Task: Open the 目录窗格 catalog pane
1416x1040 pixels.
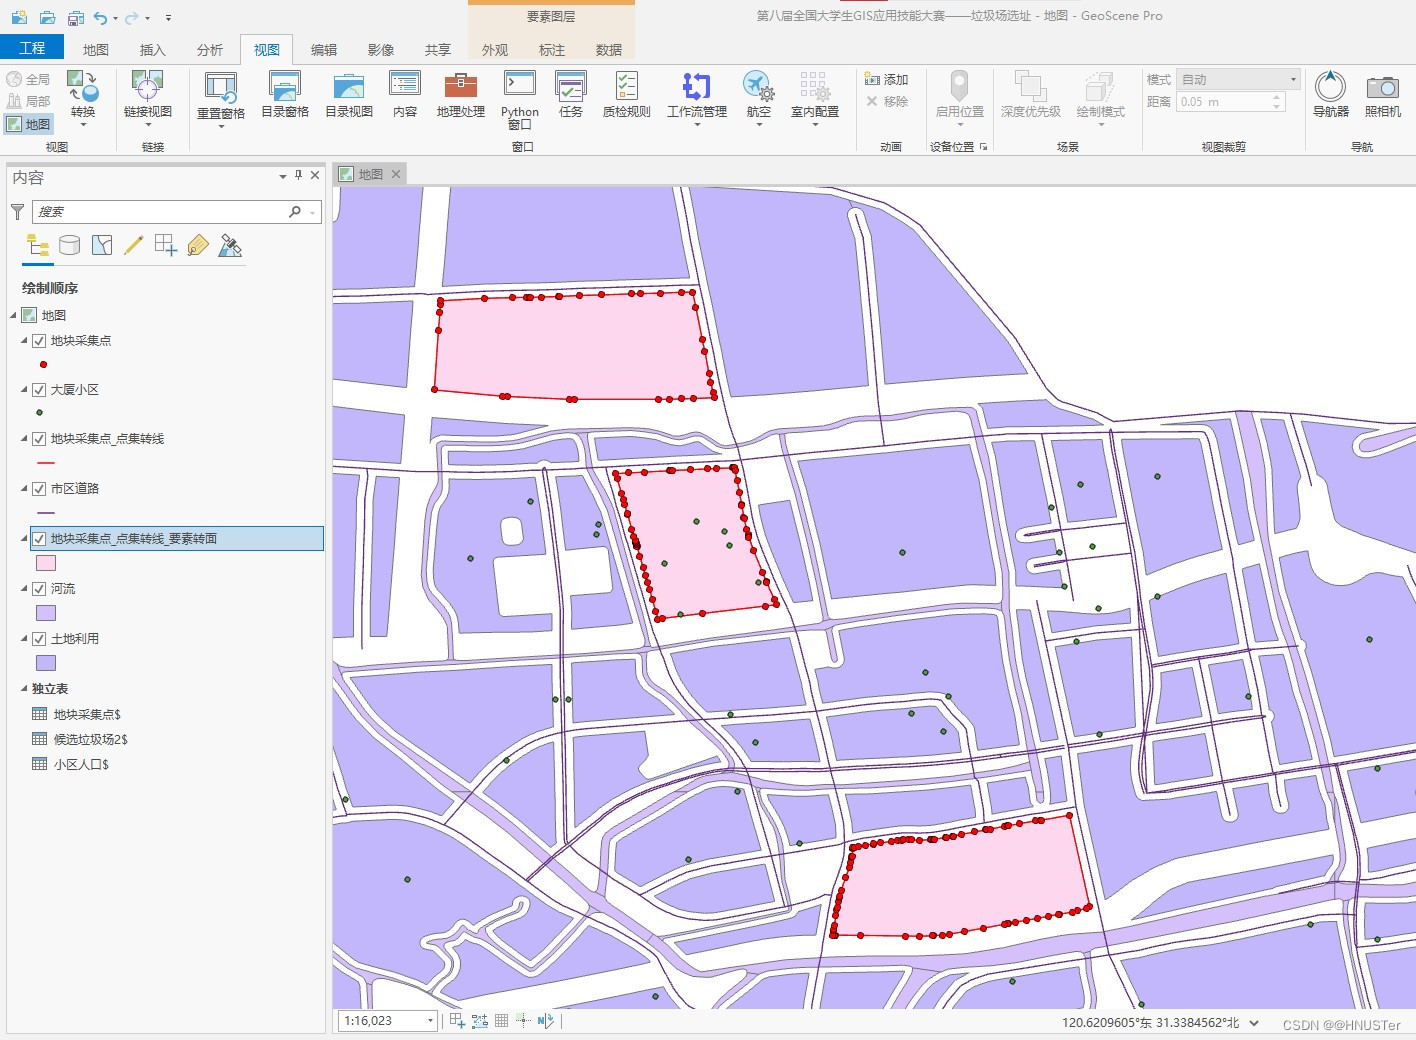Action: point(285,95)
